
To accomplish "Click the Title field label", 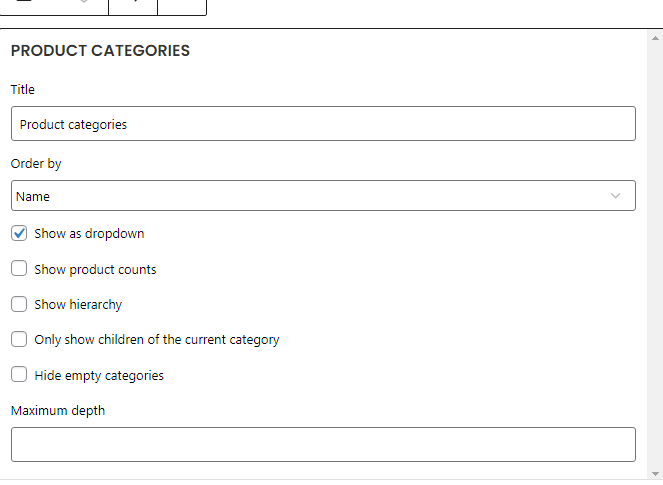I will tap(23, 90).
